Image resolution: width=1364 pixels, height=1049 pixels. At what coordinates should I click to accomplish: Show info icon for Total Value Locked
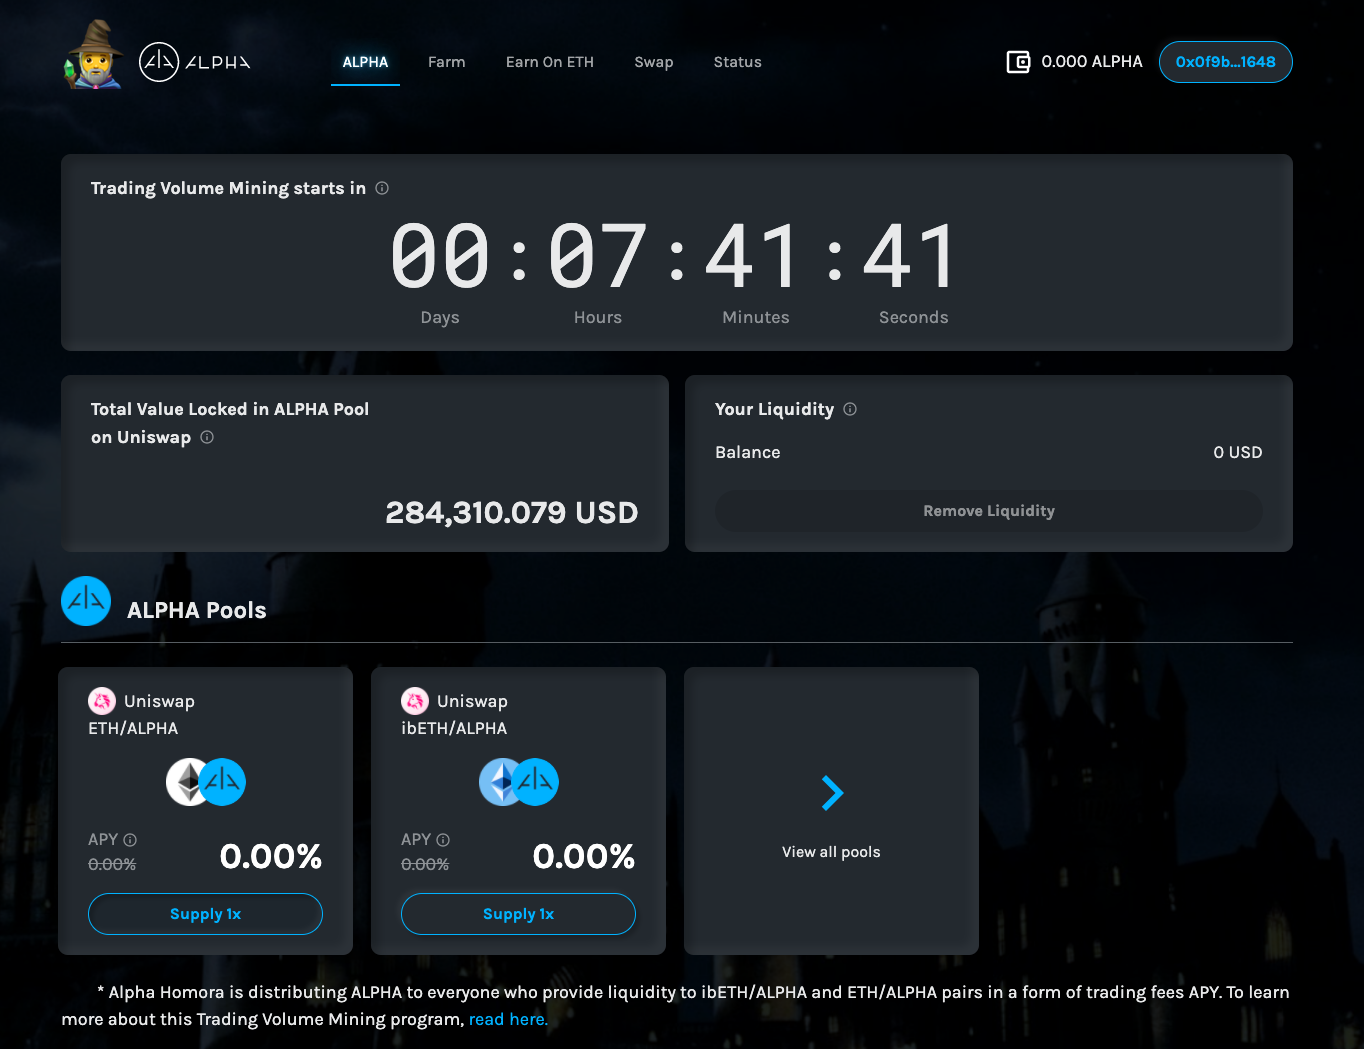[207, 437]
